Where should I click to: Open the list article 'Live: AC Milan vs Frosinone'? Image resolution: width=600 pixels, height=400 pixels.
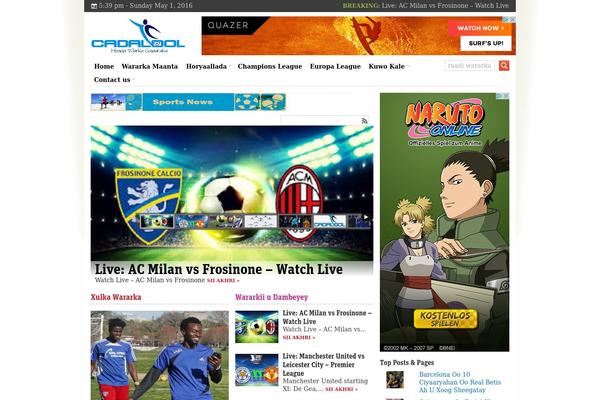327,317
